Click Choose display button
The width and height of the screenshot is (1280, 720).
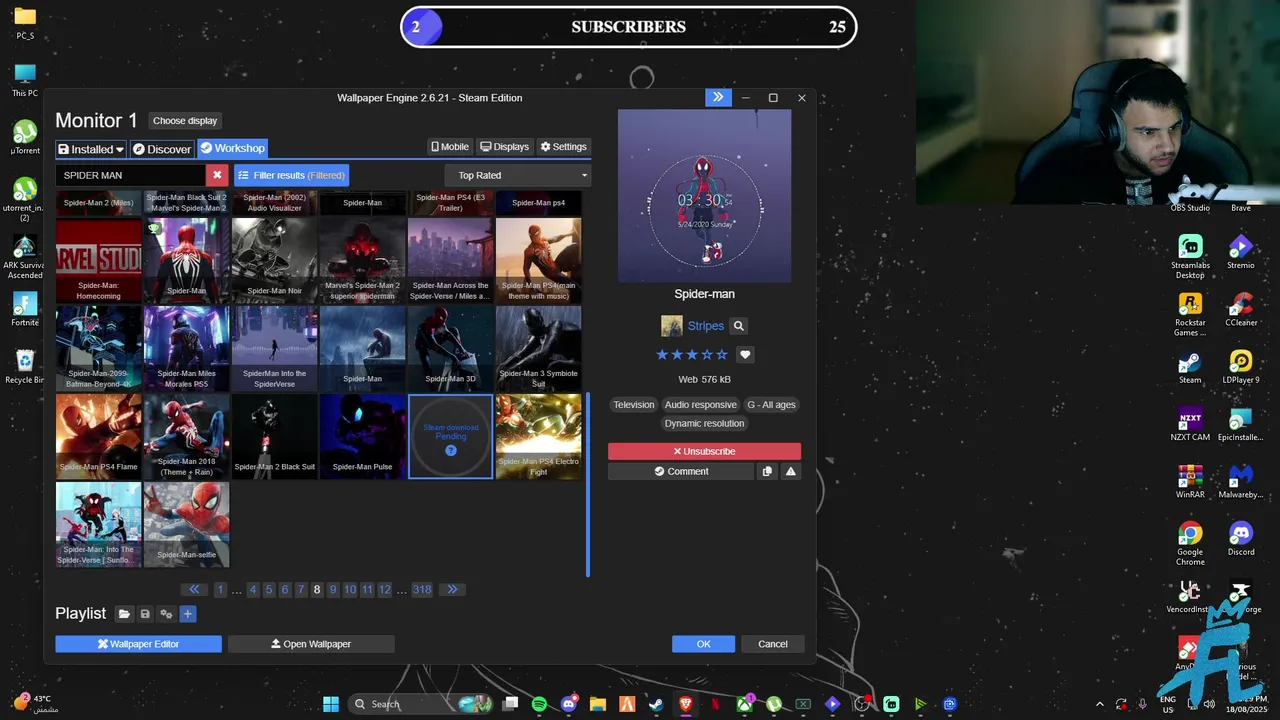[x=185, y=120]
